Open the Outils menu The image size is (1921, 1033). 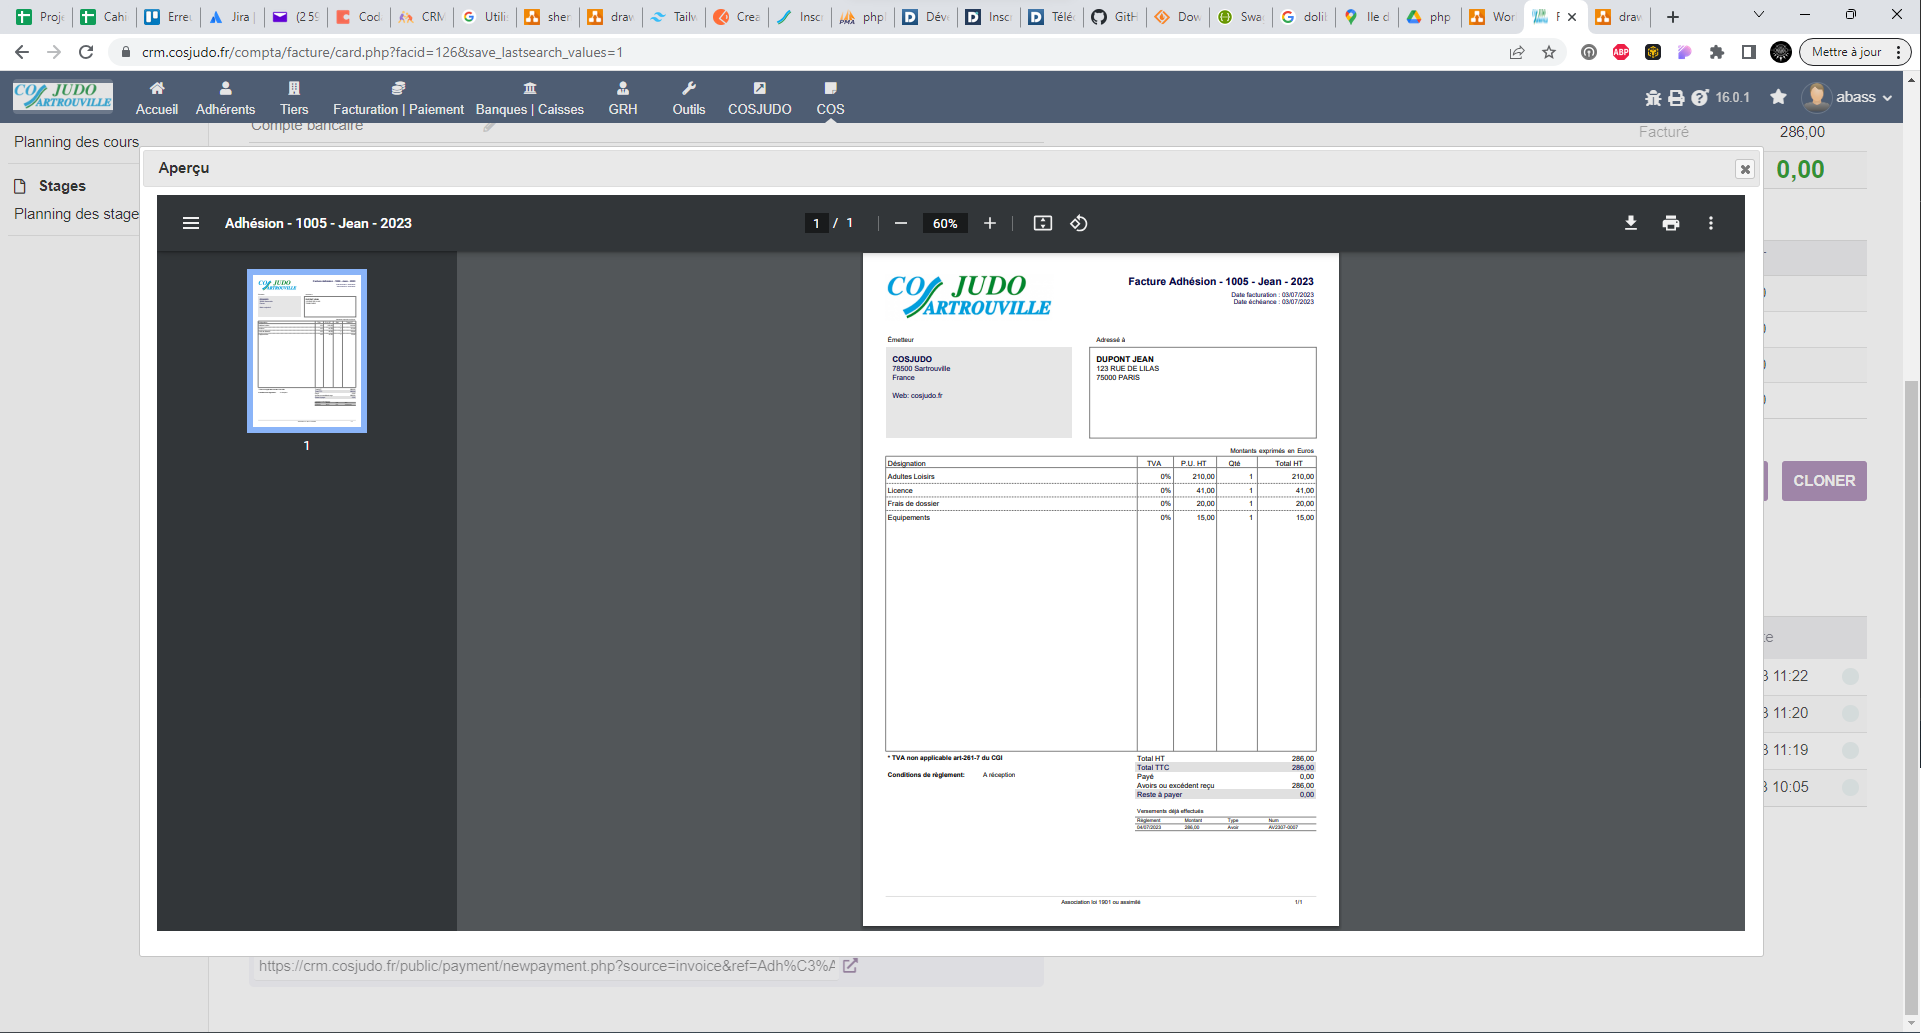pyautogui.click(x=688, y=98)
